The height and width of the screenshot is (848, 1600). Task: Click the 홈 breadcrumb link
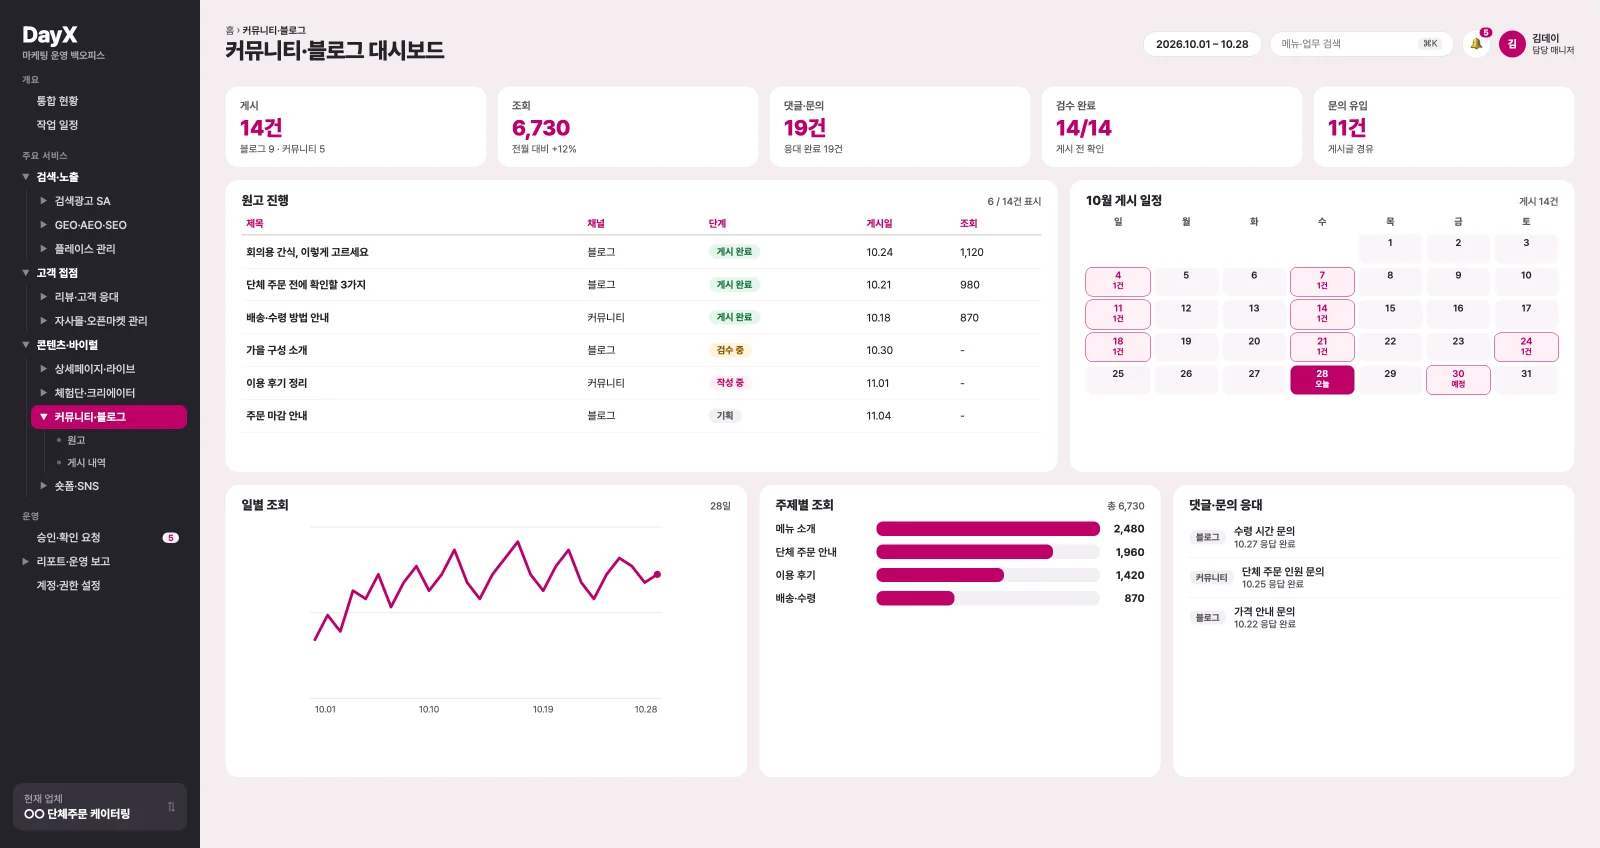coord(229,31)
